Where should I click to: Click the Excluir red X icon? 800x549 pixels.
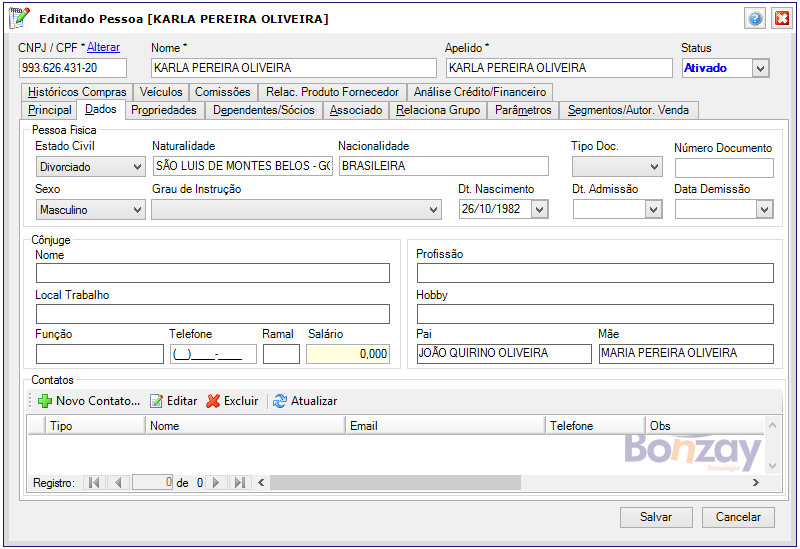[213, 401]
